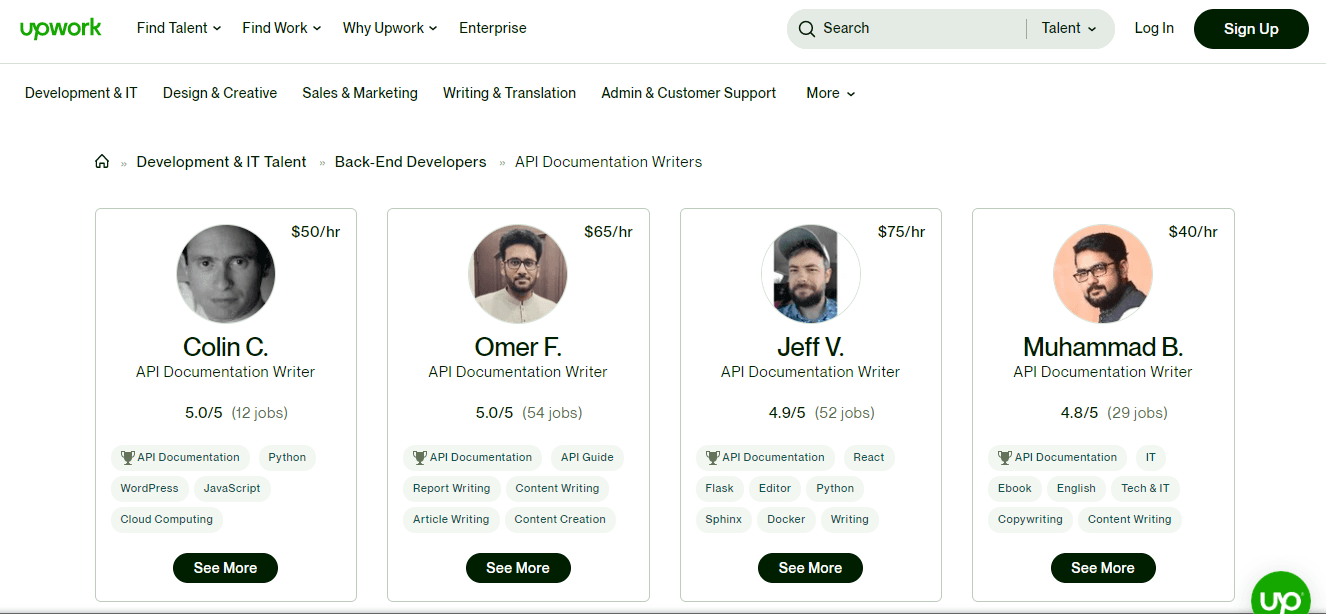Click the Upwork logo

tap(61, 28)
